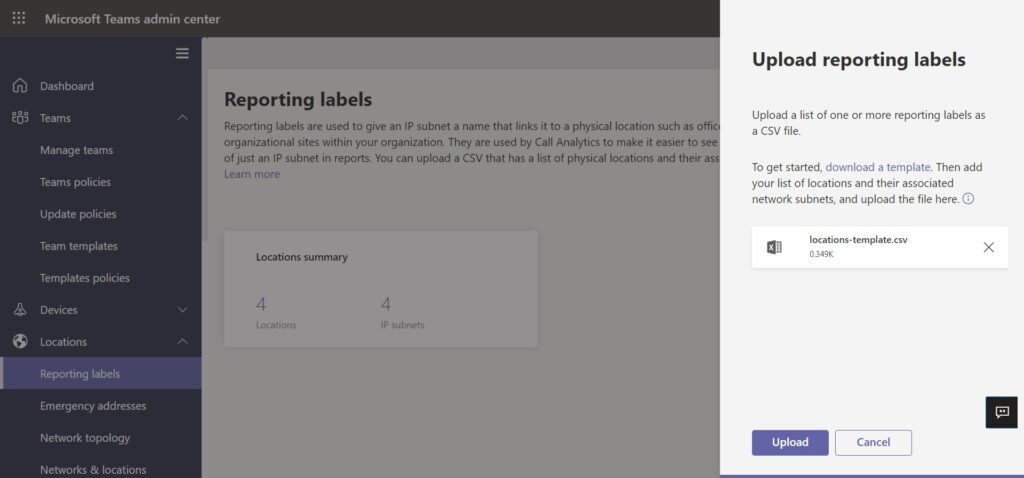This screenshot has height=478, width=1024.
Task: Click the Devices icon in sidebar
Action: 20,310
